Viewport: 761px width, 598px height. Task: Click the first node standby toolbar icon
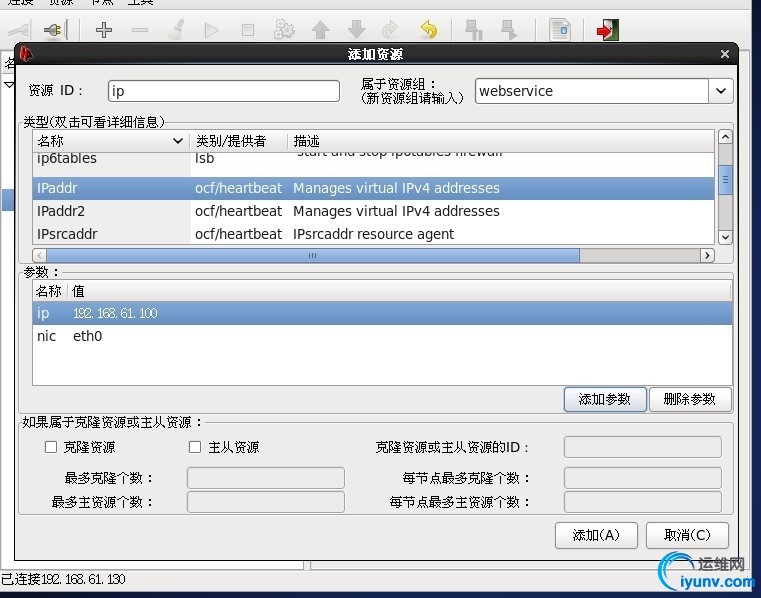click(x=473, y=30)
